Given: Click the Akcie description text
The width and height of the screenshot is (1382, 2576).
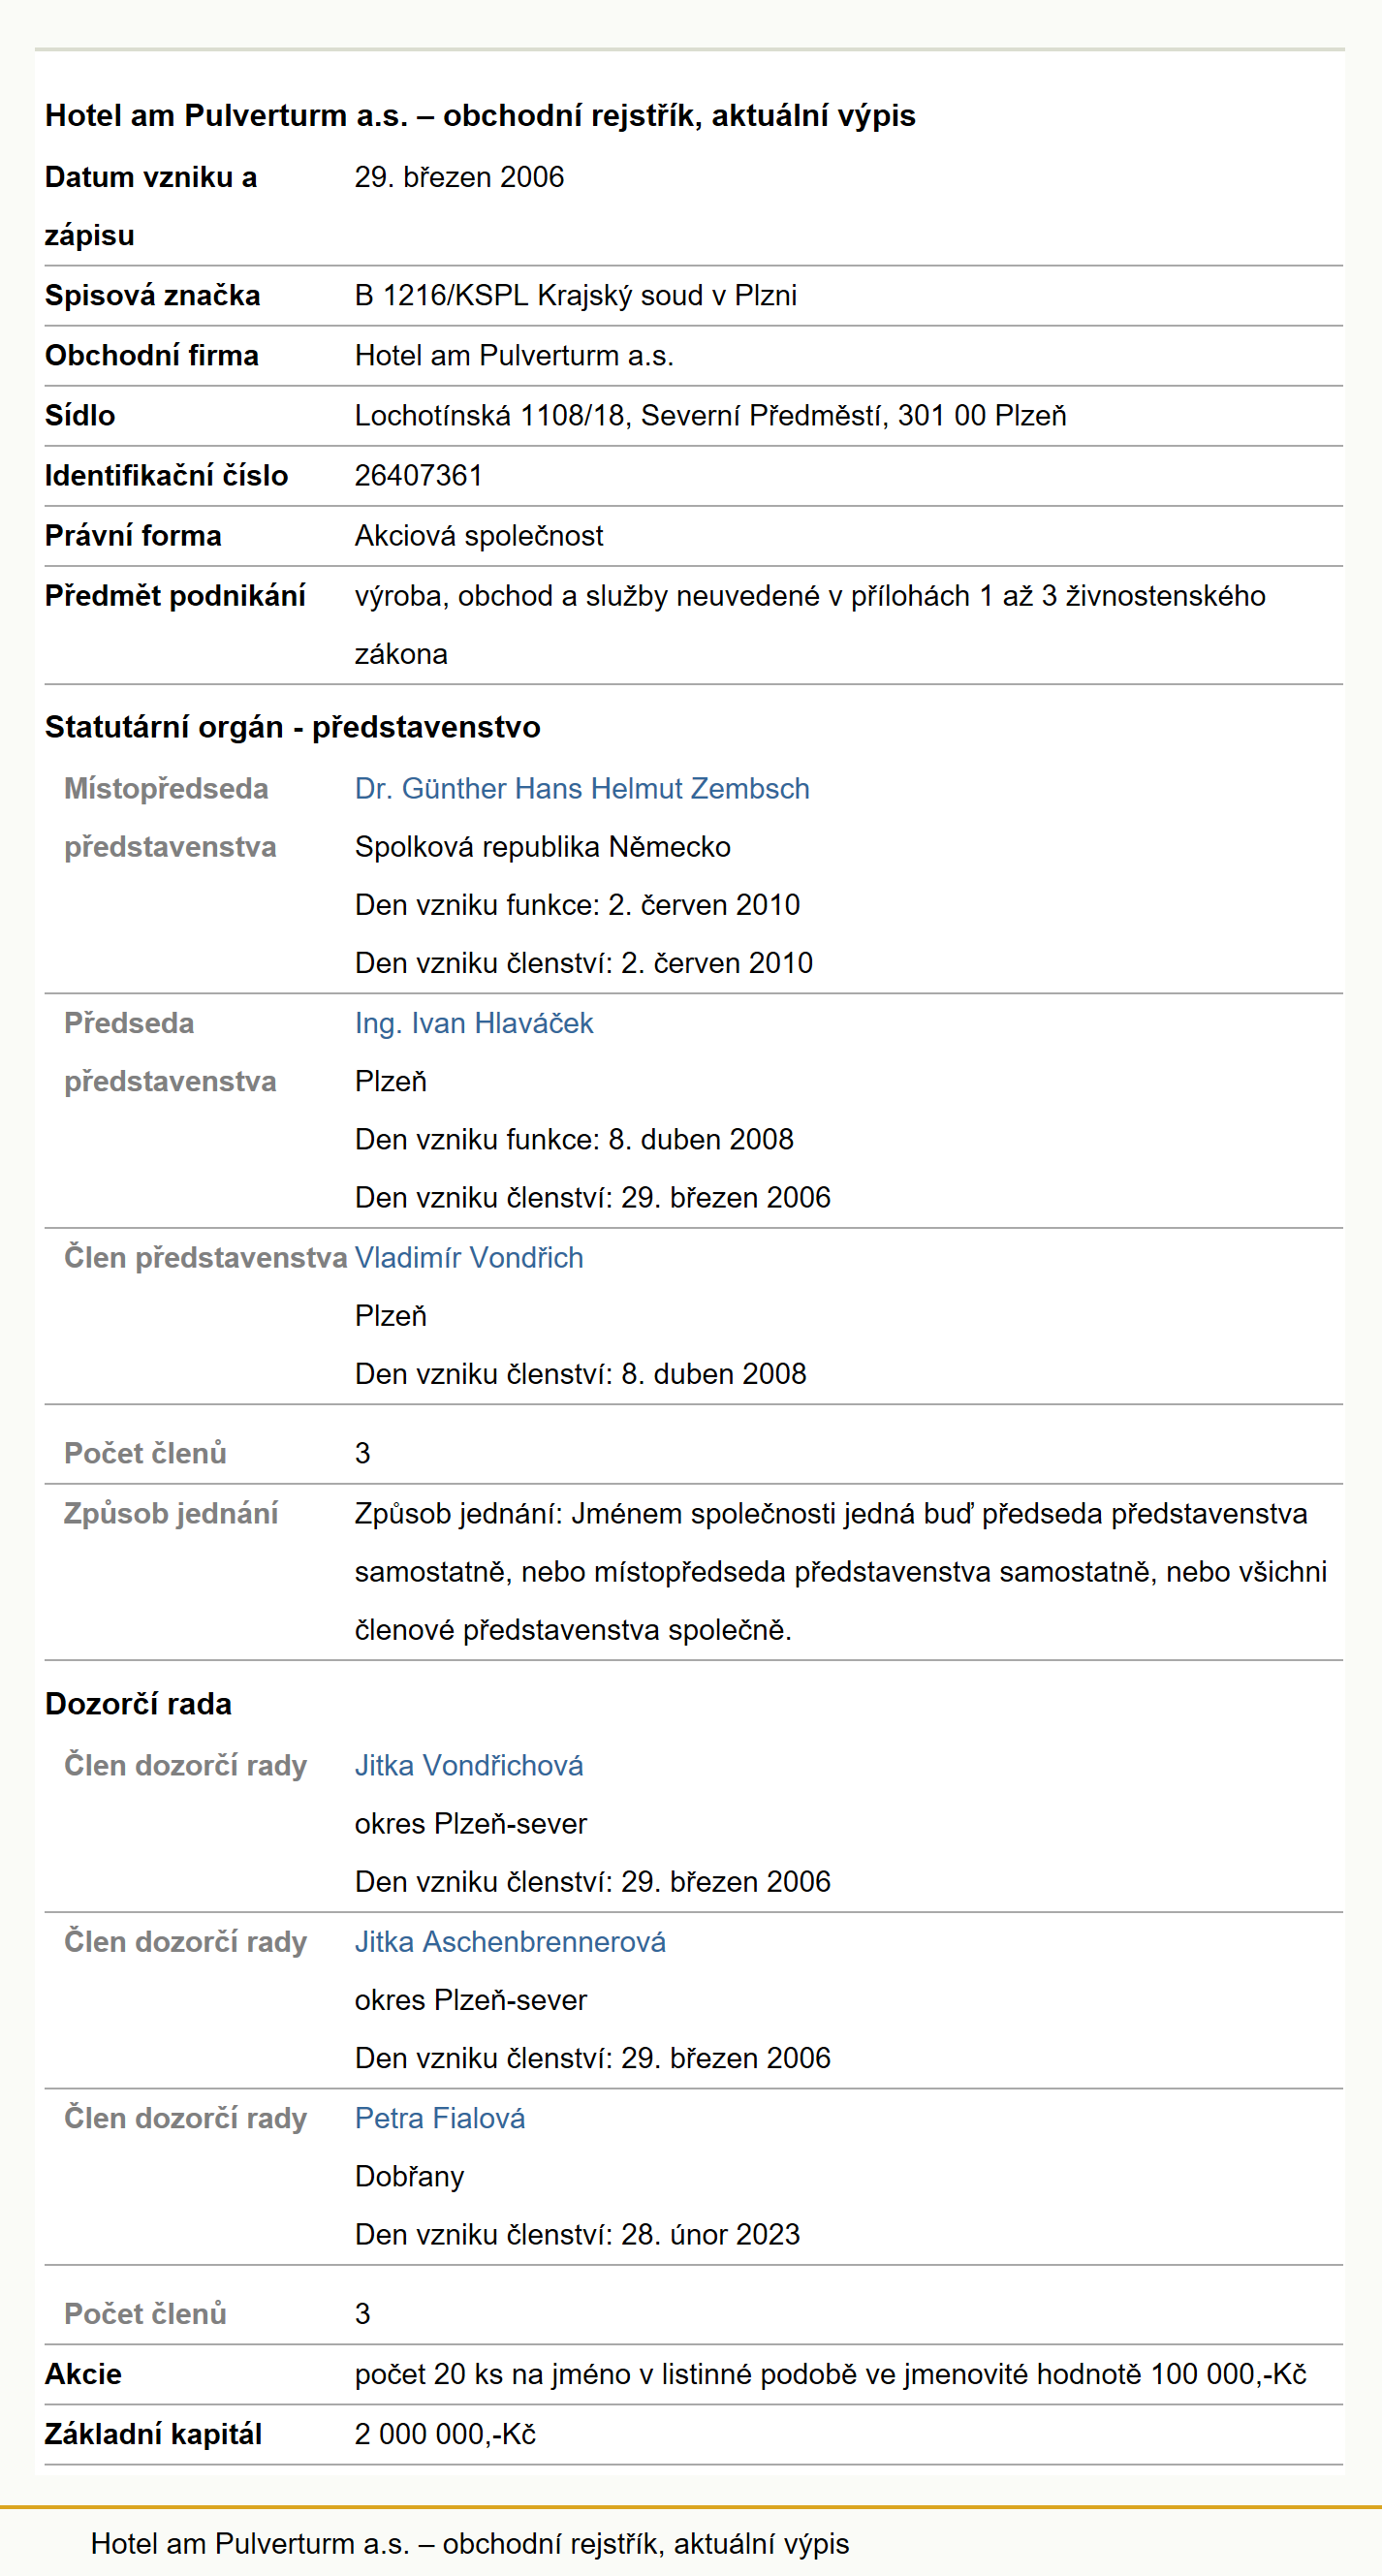Looking at the screenshot, I should coord(830,2374).
